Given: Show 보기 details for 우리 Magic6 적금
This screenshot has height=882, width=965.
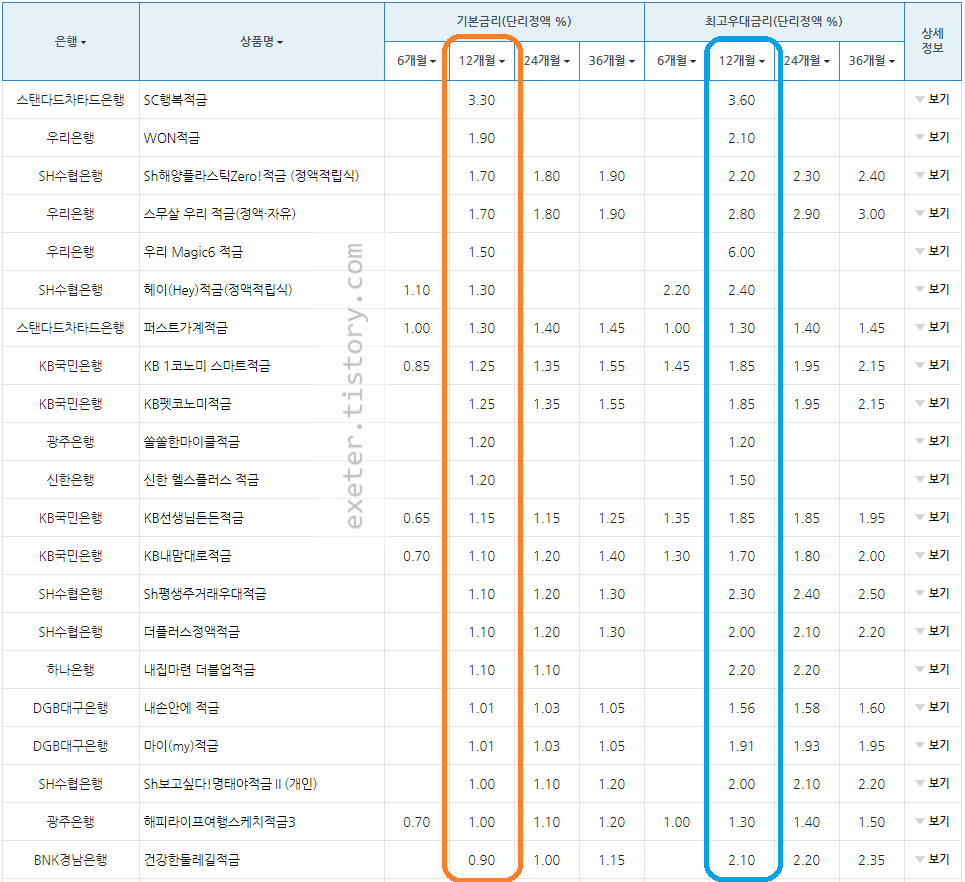Looking at the screenshot, I should [932, 251].
